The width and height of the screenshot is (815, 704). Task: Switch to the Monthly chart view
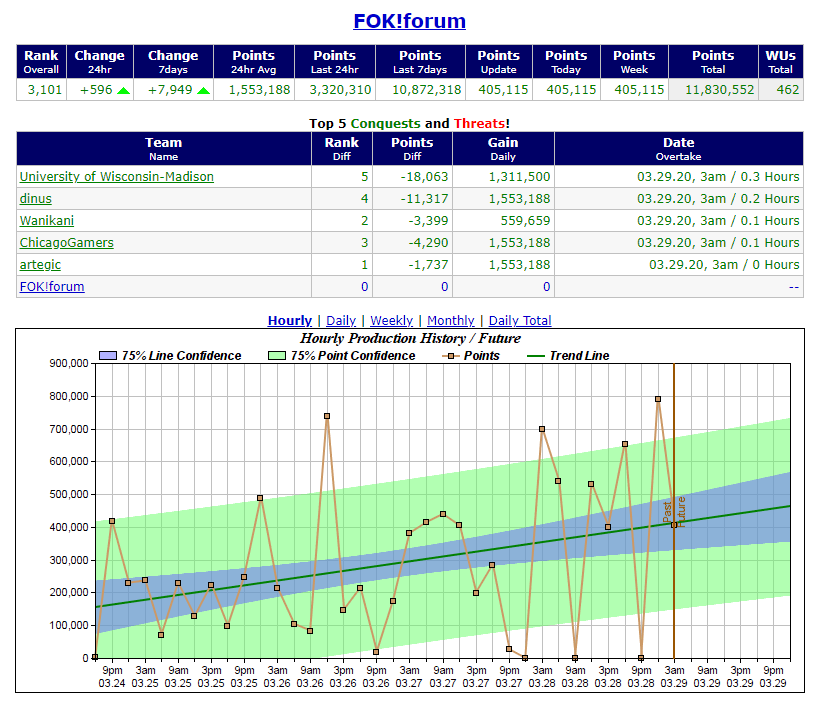451,320
